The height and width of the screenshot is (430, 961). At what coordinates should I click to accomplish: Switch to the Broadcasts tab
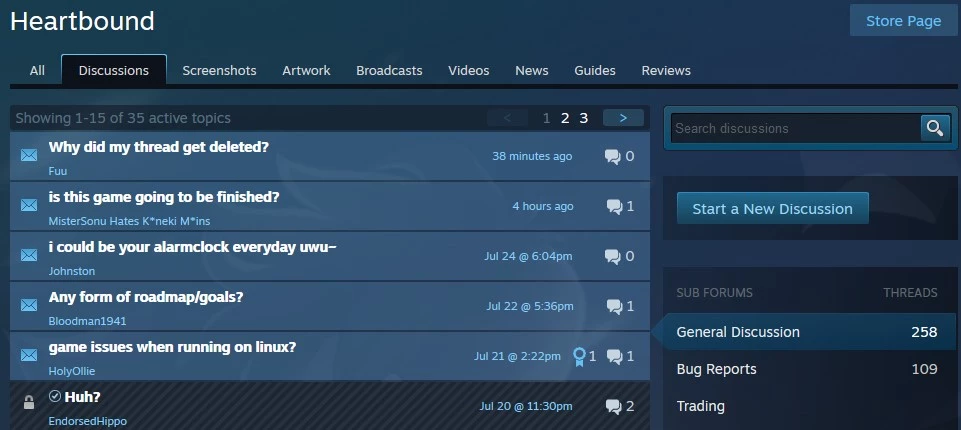coord(389,70)
